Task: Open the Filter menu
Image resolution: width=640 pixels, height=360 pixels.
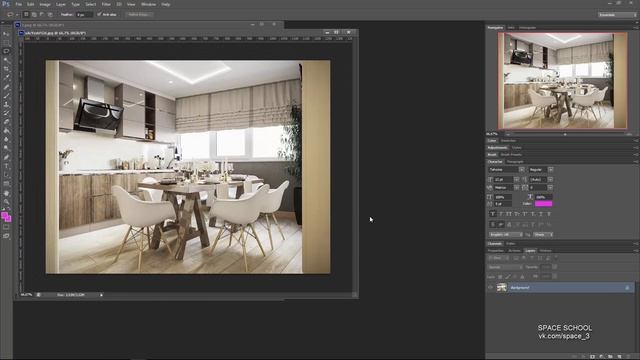Action: (x=106, y=4)
